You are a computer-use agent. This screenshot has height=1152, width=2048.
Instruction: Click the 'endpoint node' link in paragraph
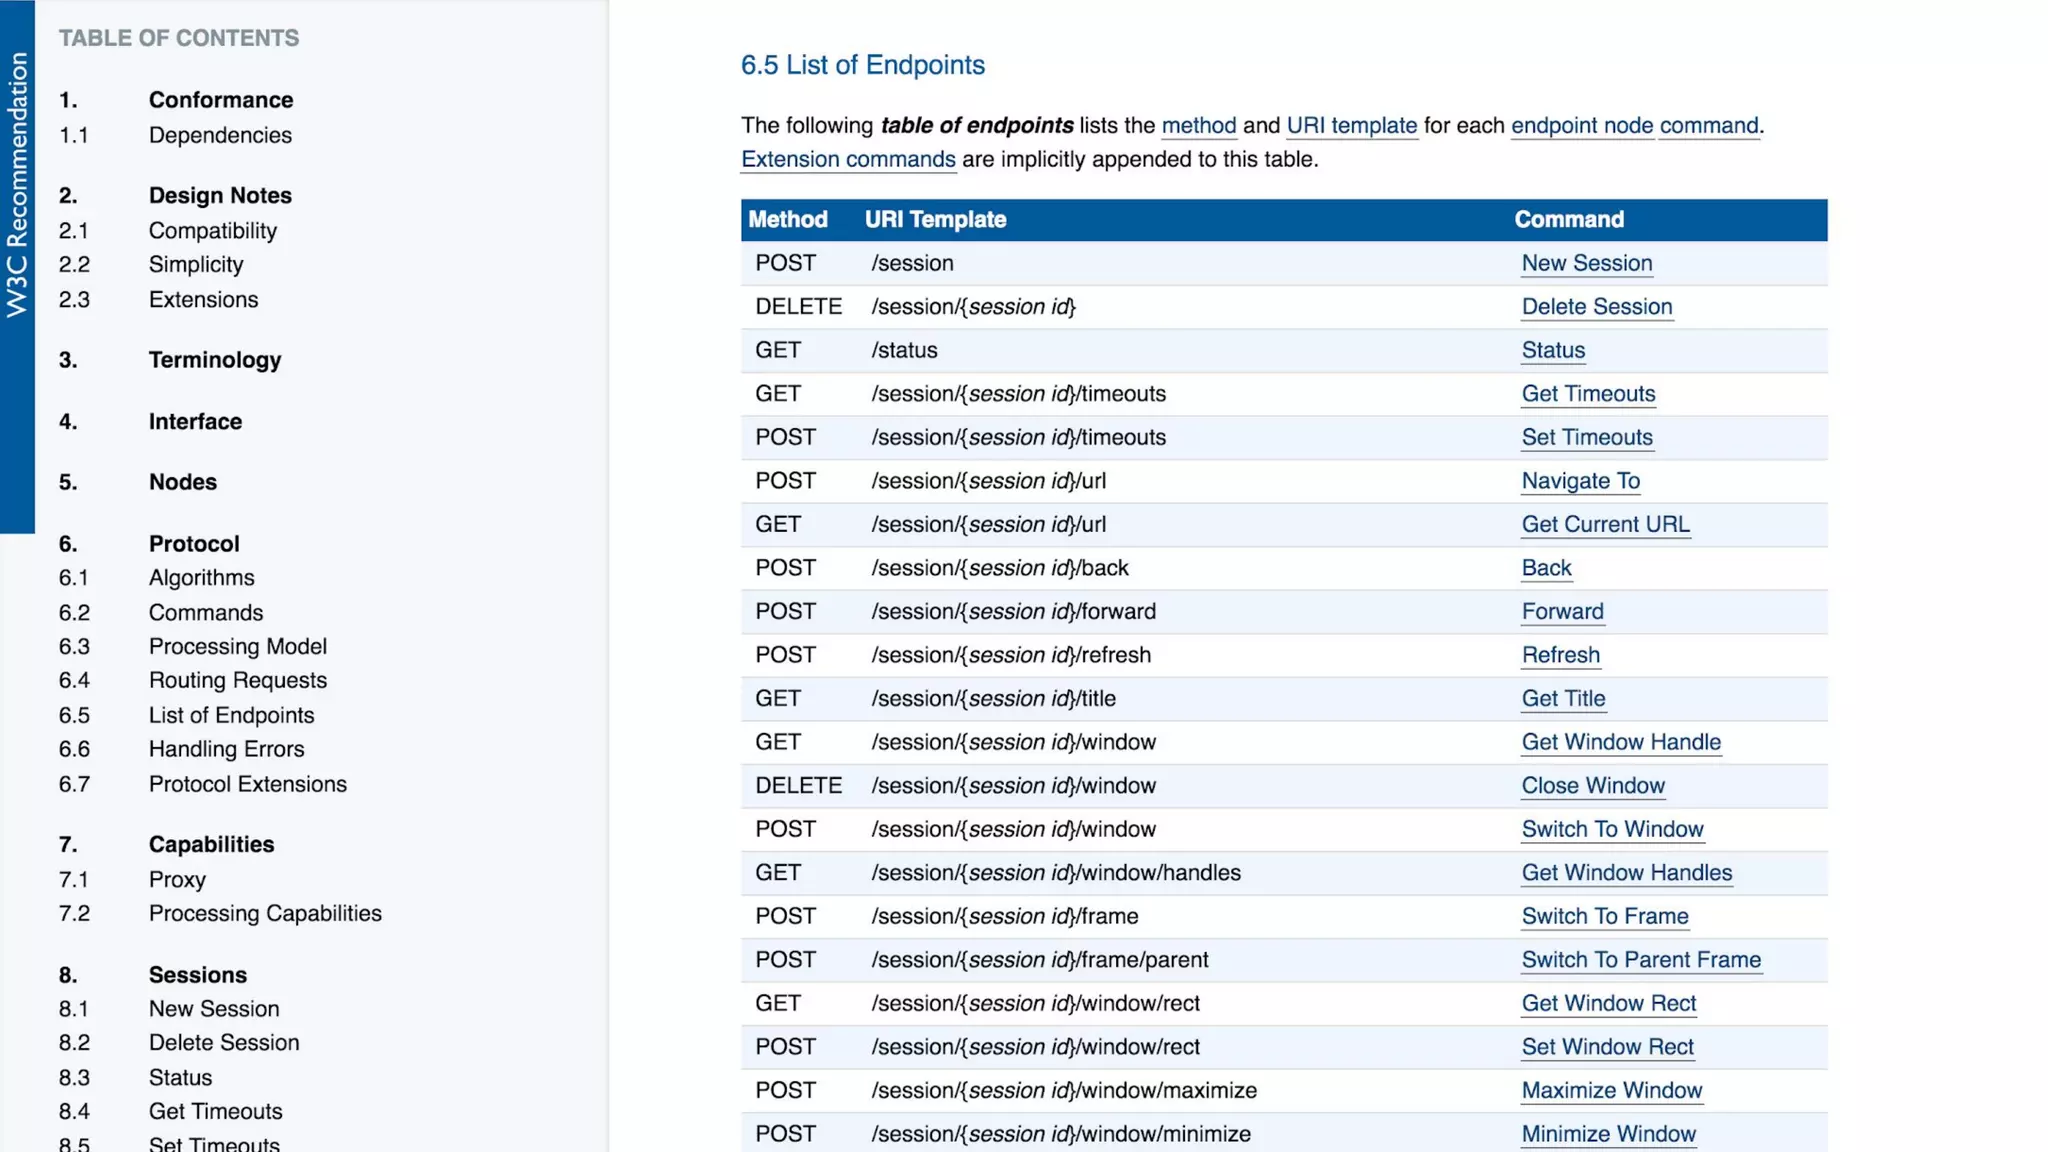pyautogui.click(x=1581, y=126)
